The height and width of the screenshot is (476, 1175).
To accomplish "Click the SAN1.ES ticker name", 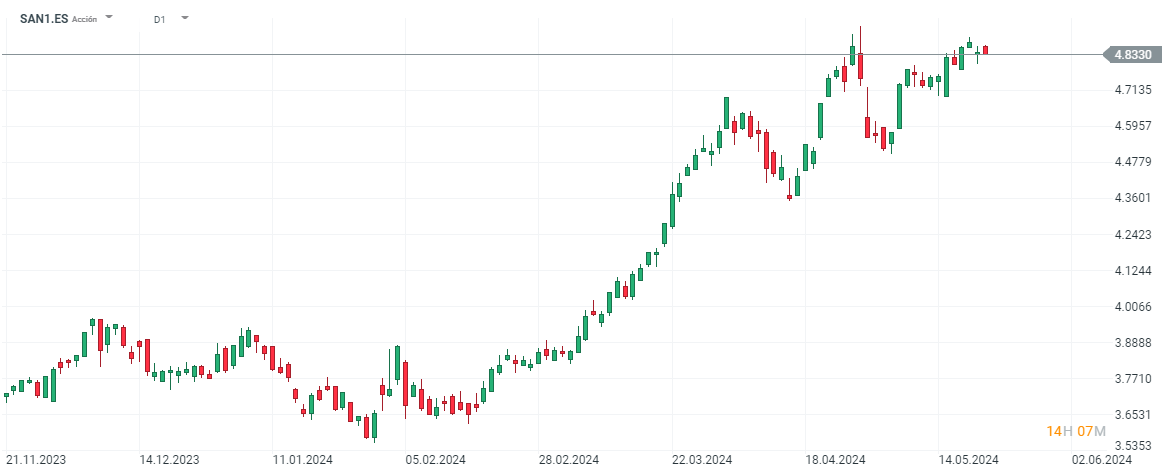I will click(44, 19).
